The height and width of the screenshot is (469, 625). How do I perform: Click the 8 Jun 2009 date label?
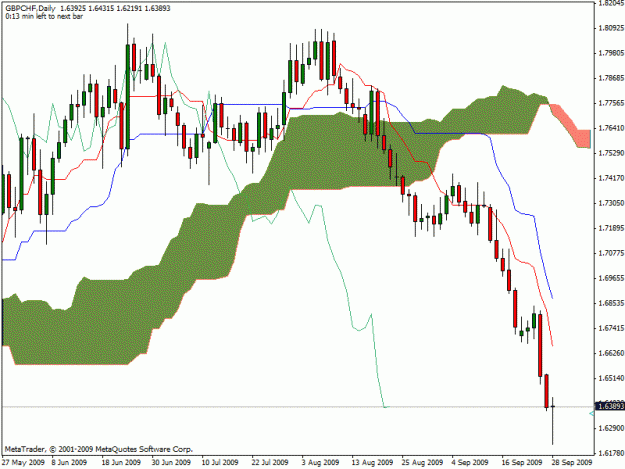69,462
